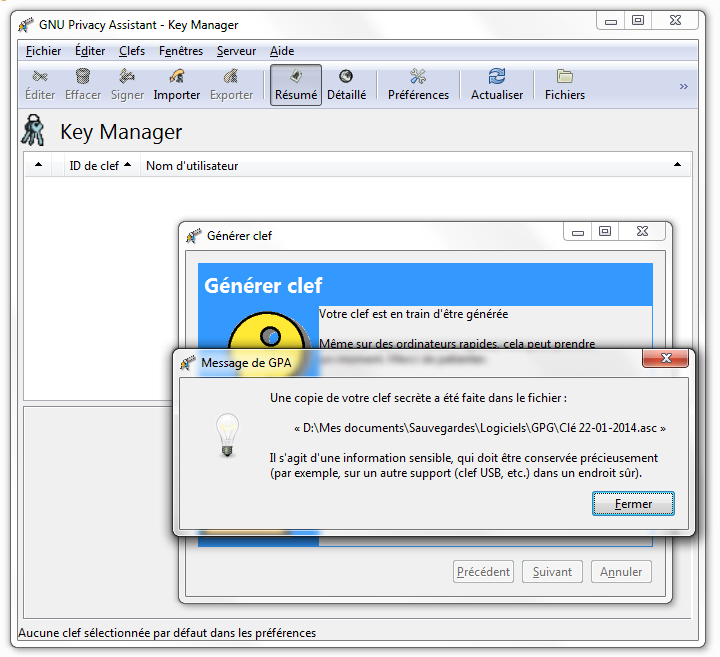
Task: Click the light bulb information icon
Action: click(227, 435)
